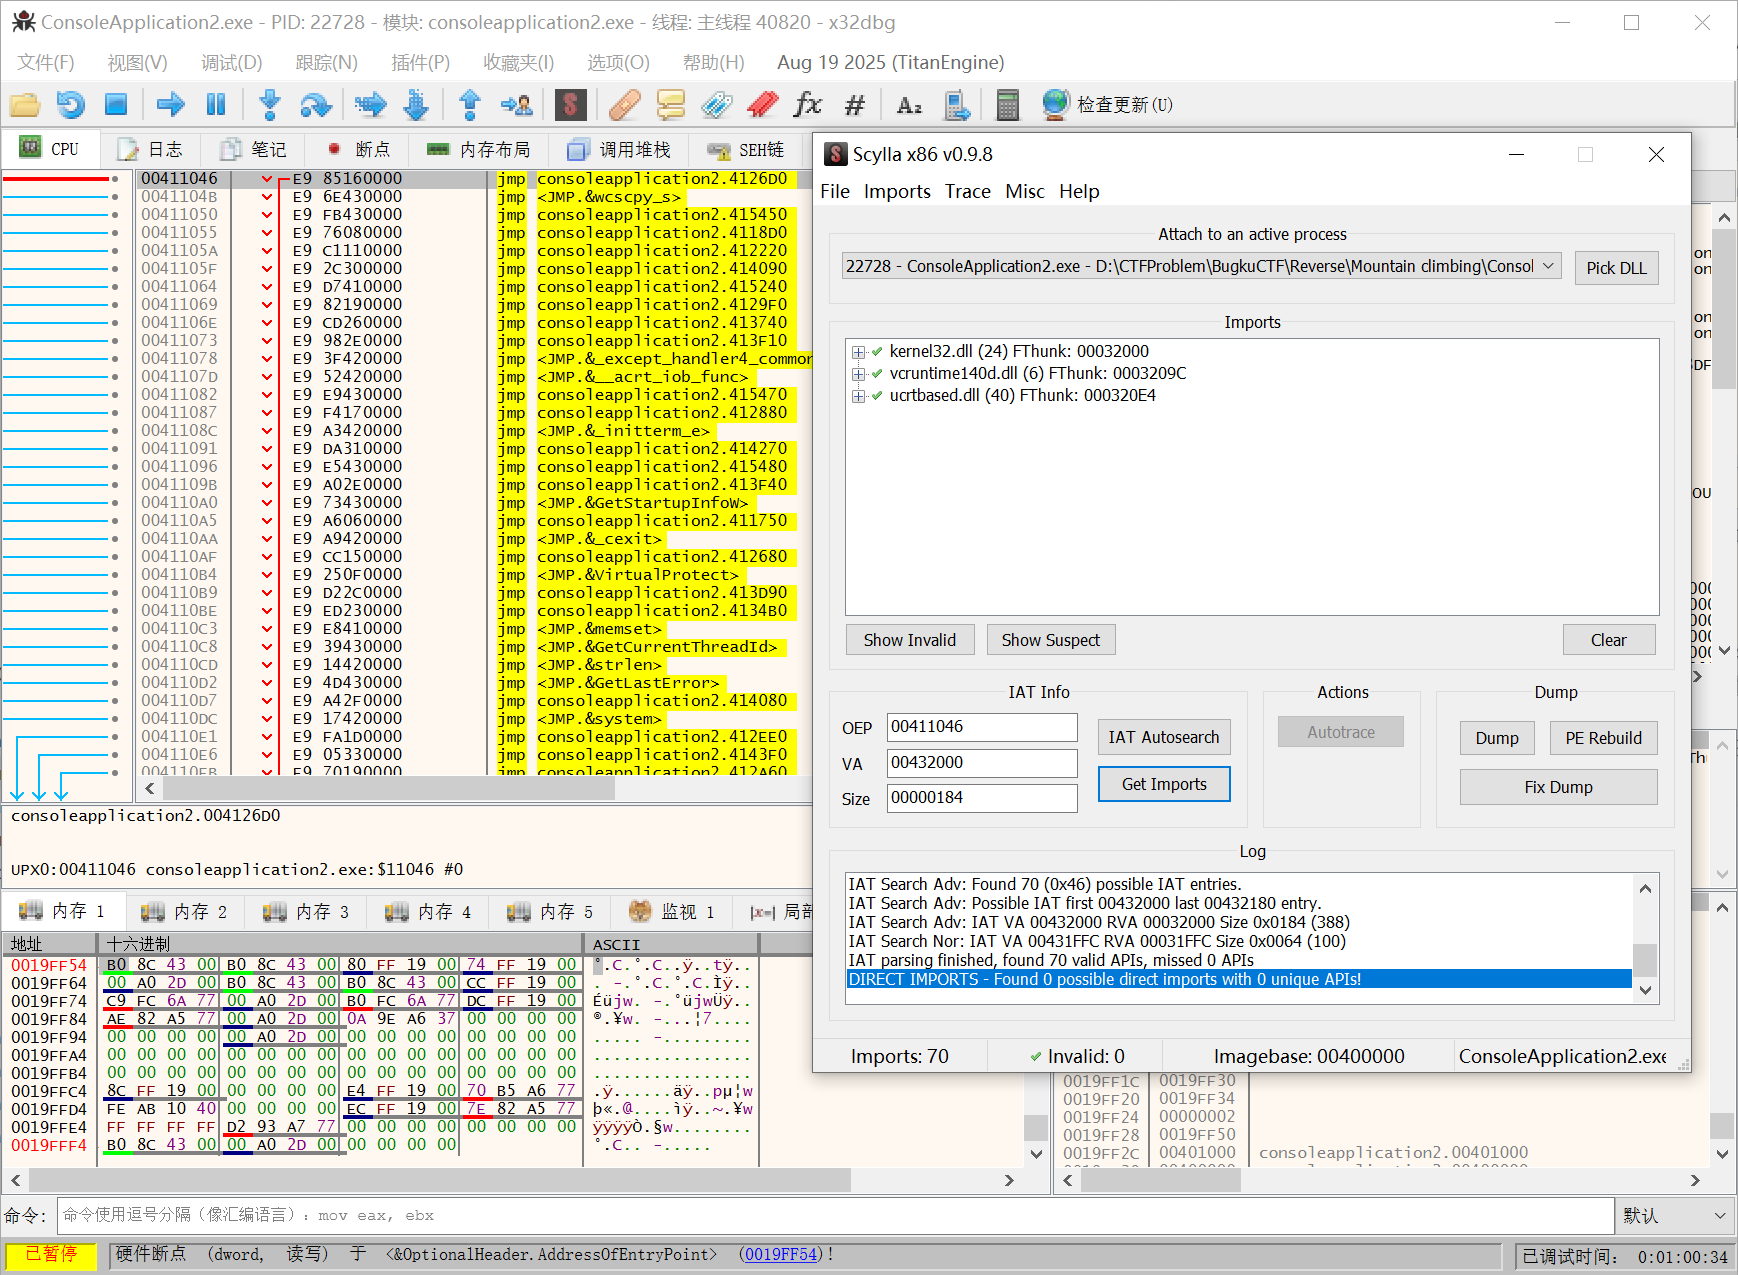Open the Imports menu in Scylla
The image size is (1738, 1275).
coord(896,191)
